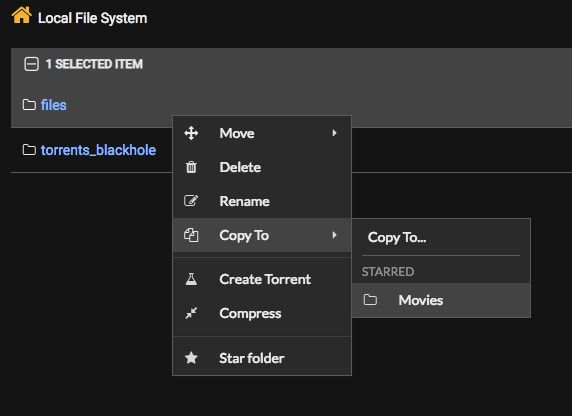This screenshot has width=572, height=416.
Task: Click the Delete trash can icon
Action: [x=191, y=167]
